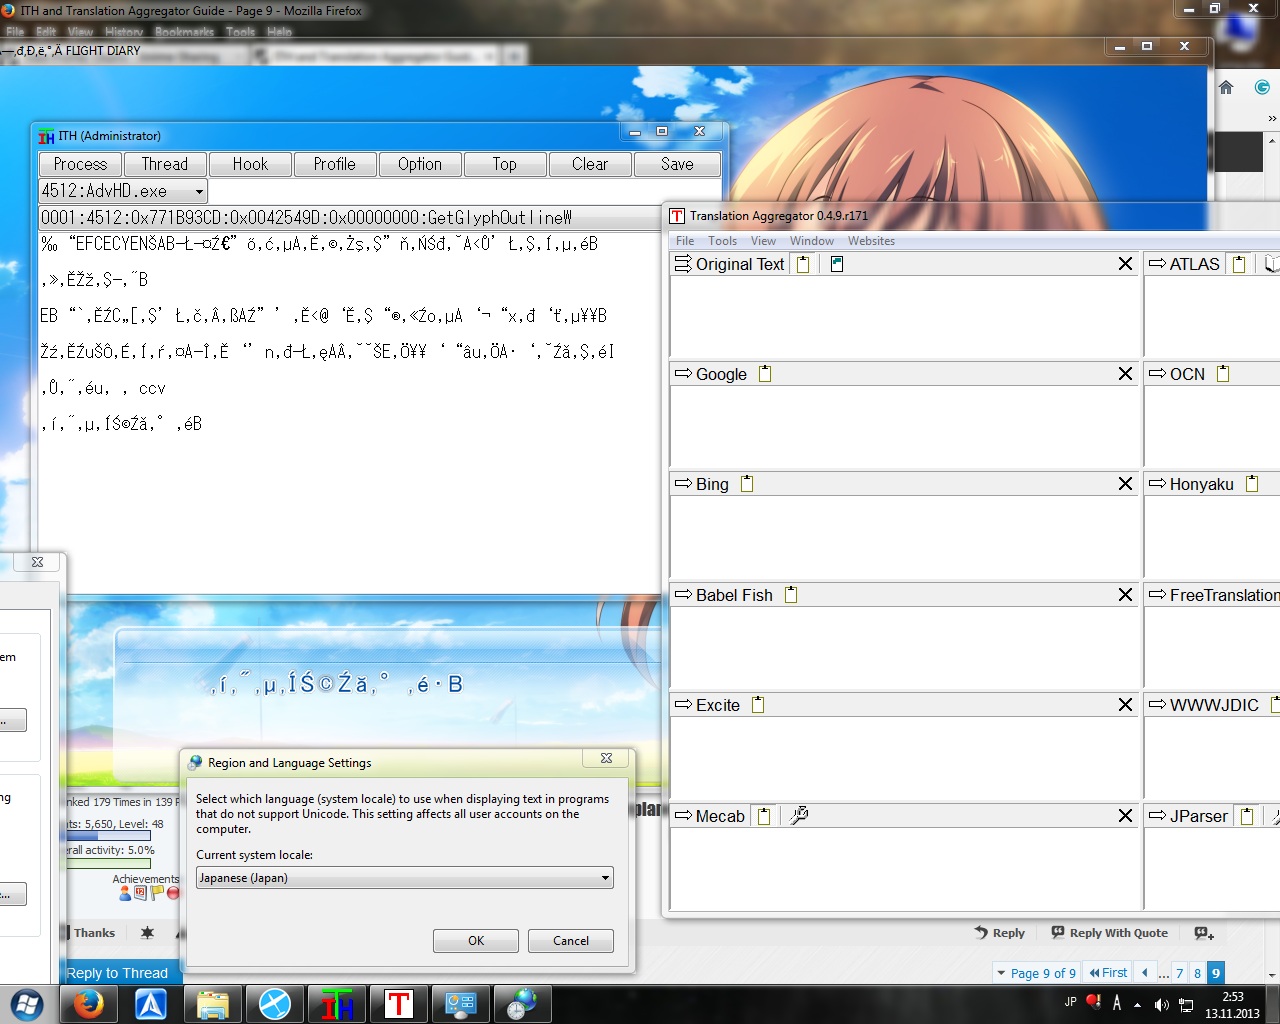Click the Profile button in ITH
Screen dimensions: 1280x1024
[335, 164]
